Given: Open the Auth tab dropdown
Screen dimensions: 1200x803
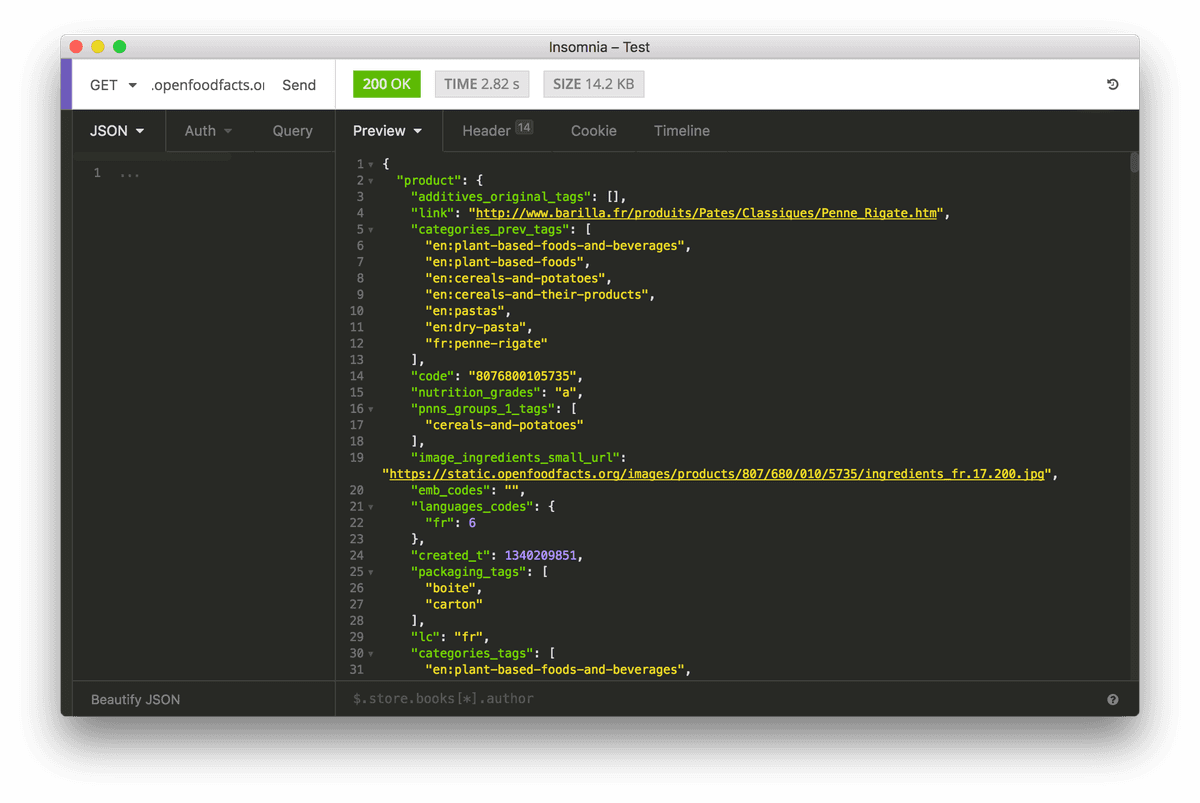Looking at the screenshot, I should (x=208, y=131).
